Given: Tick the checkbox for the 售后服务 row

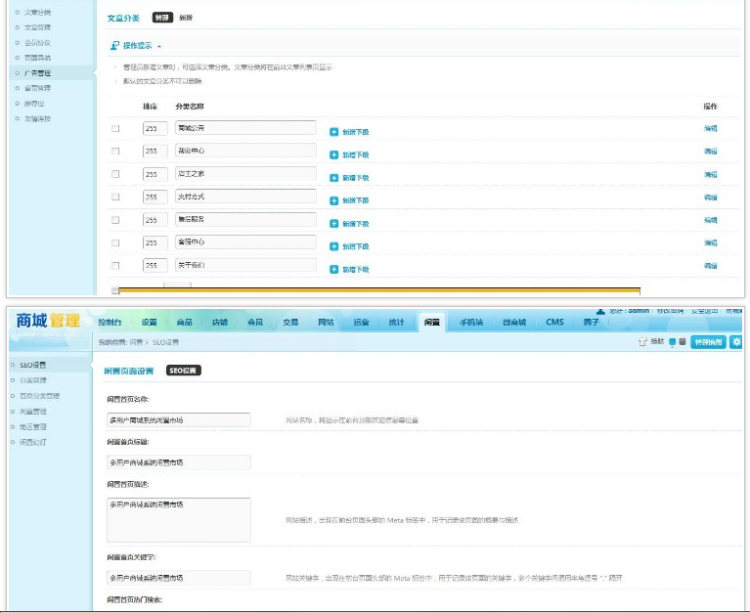Looking at the screenshot, I should point(115,220).
